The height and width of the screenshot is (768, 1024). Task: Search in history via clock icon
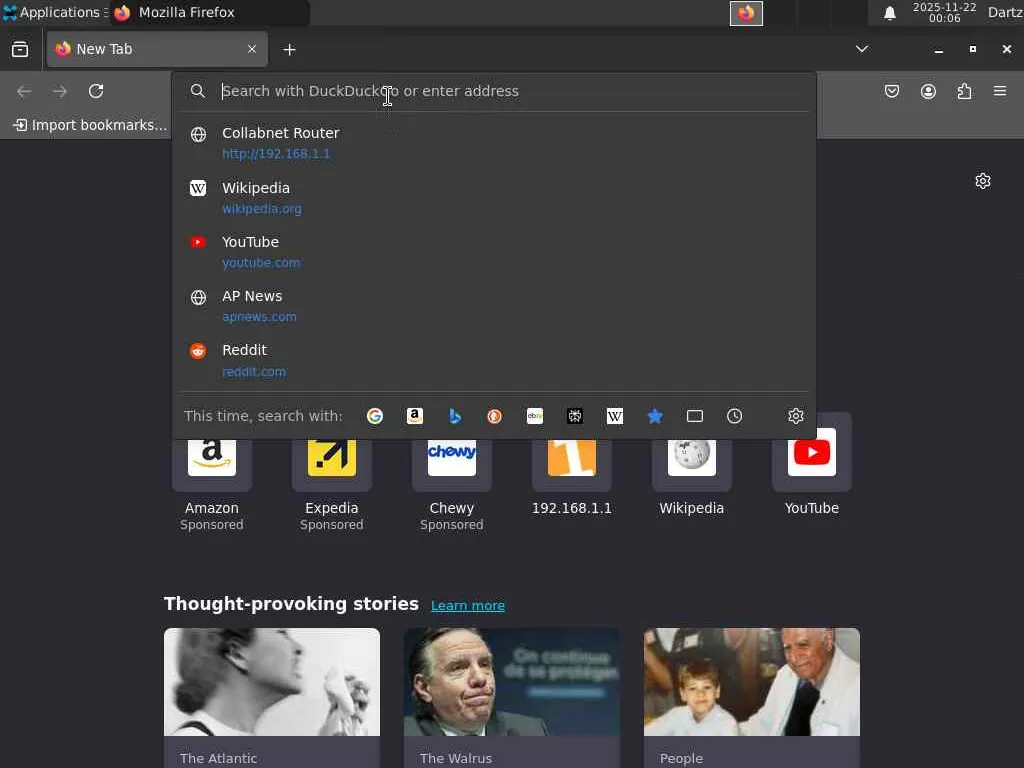(735, 416)
